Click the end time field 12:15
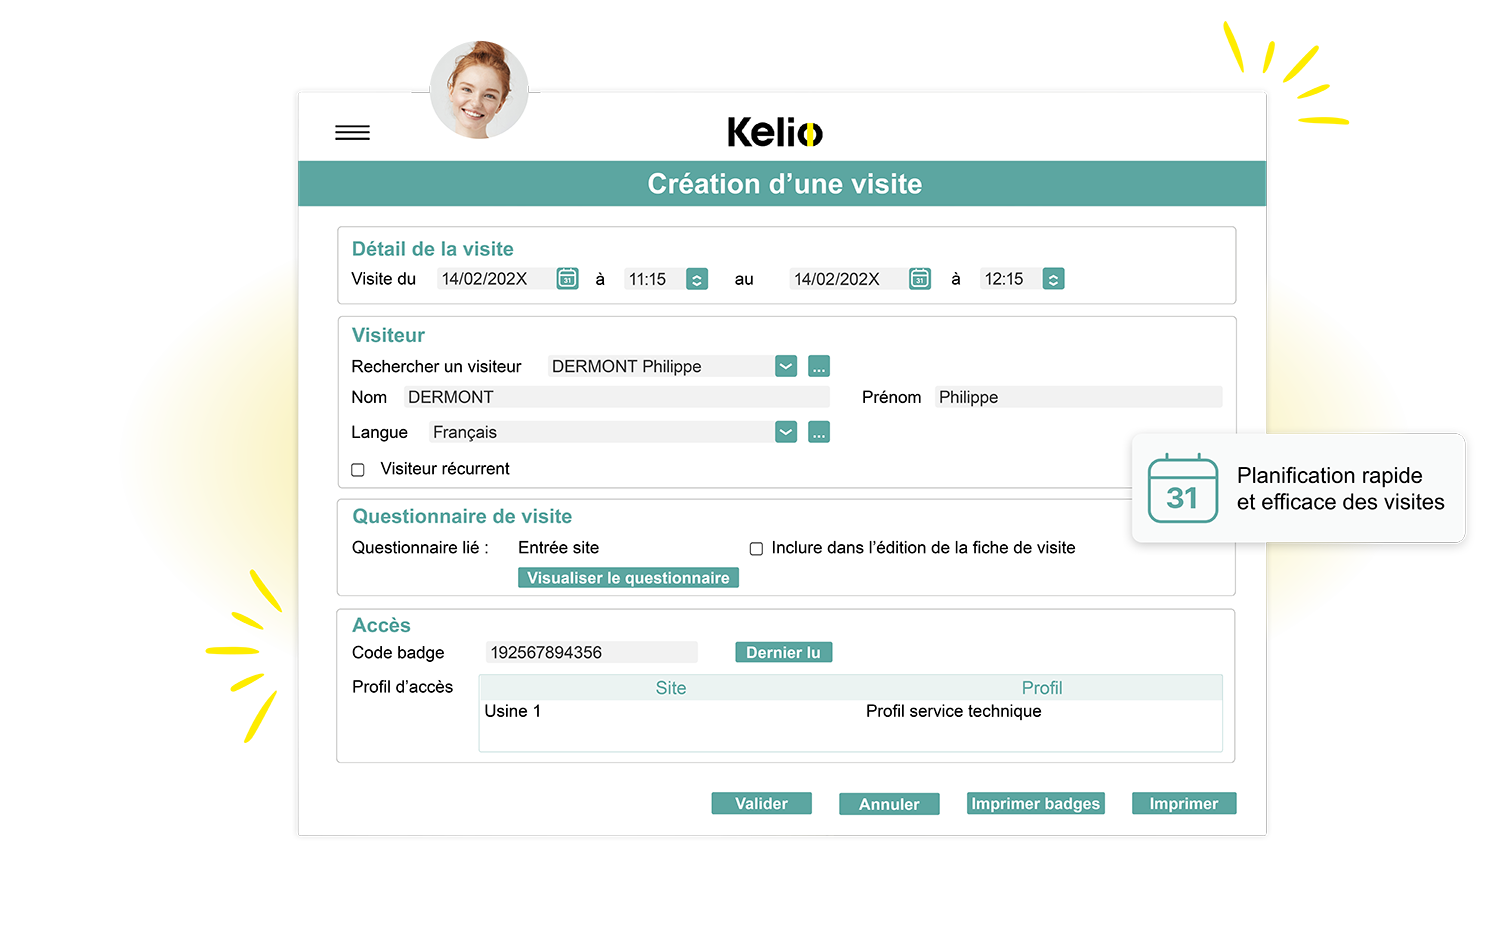This screenshot has width=1500, height=940. tap(1010, 279)
